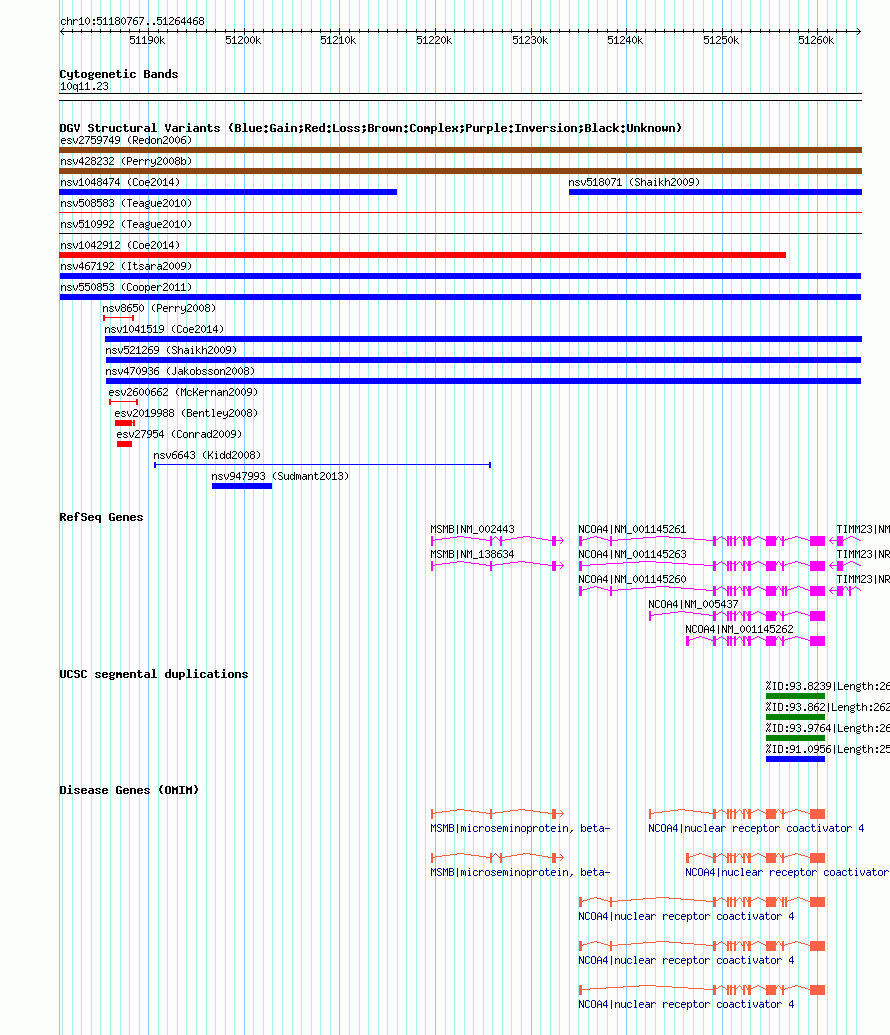Open variant nsv8650 (Perry2008) label
The height and width of the screenshot is (1035, 890).
(159, 308)
